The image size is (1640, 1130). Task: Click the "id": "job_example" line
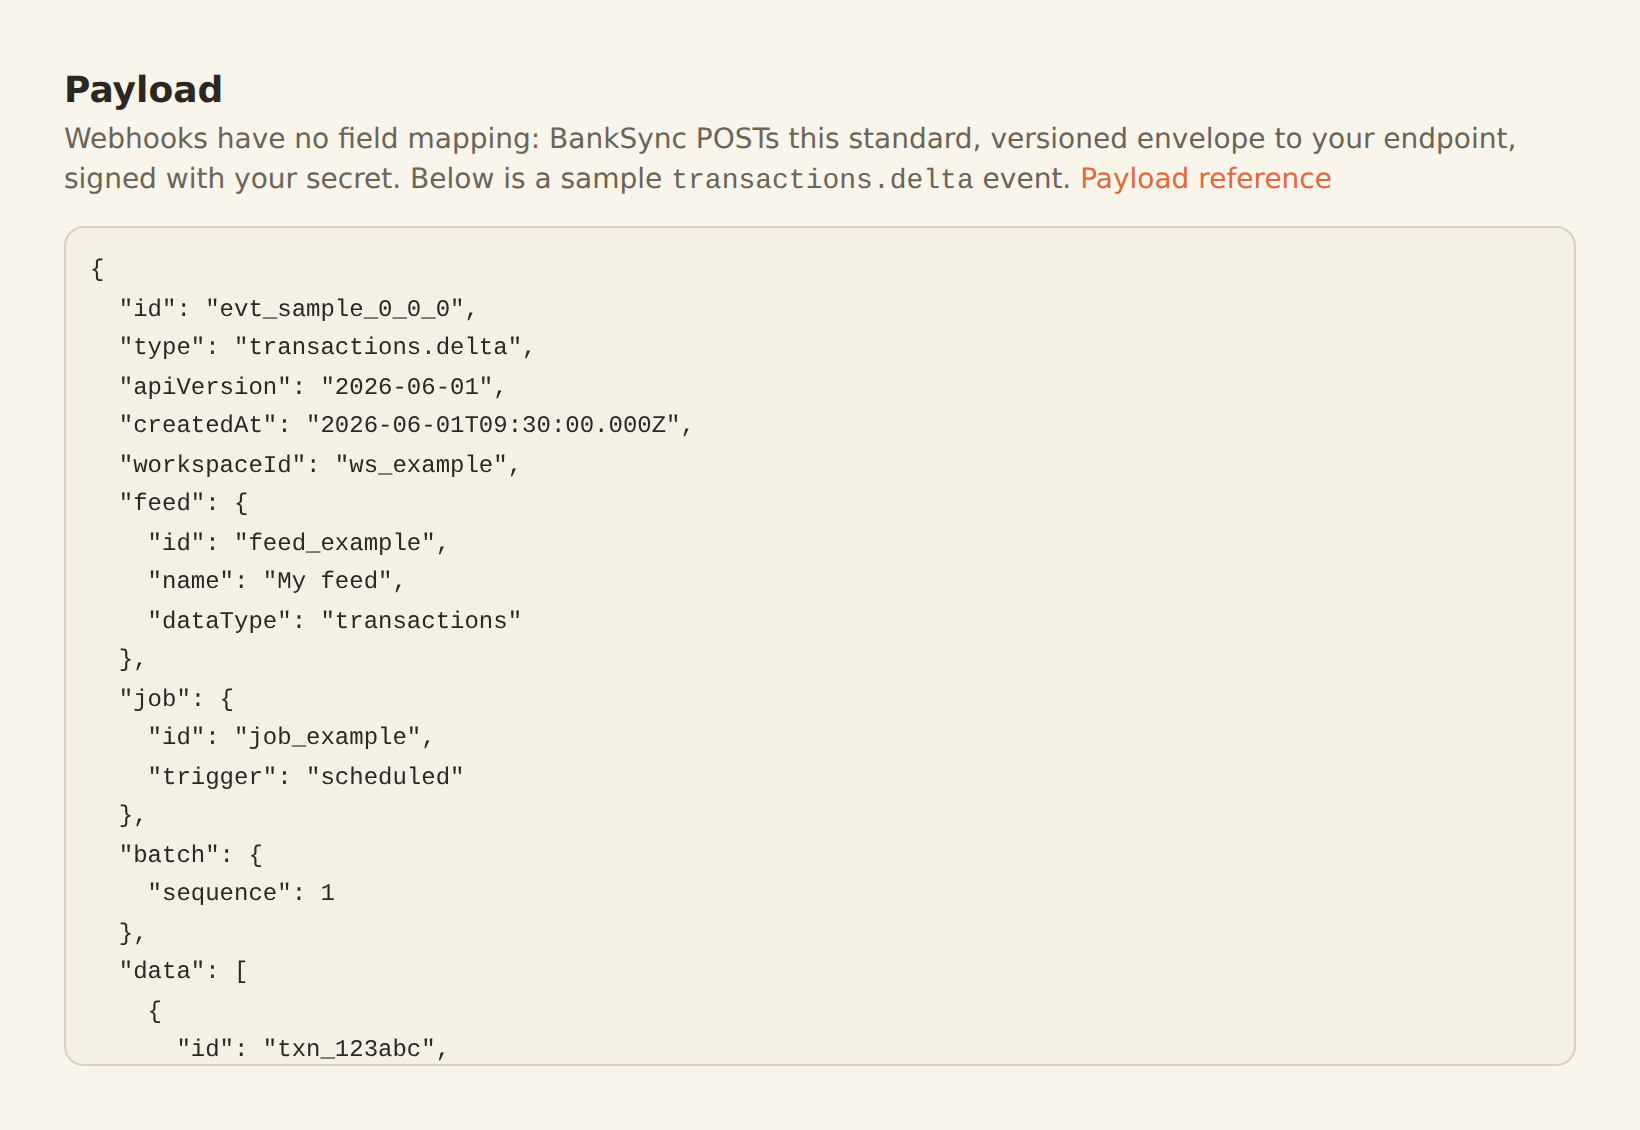click(291, 737)
